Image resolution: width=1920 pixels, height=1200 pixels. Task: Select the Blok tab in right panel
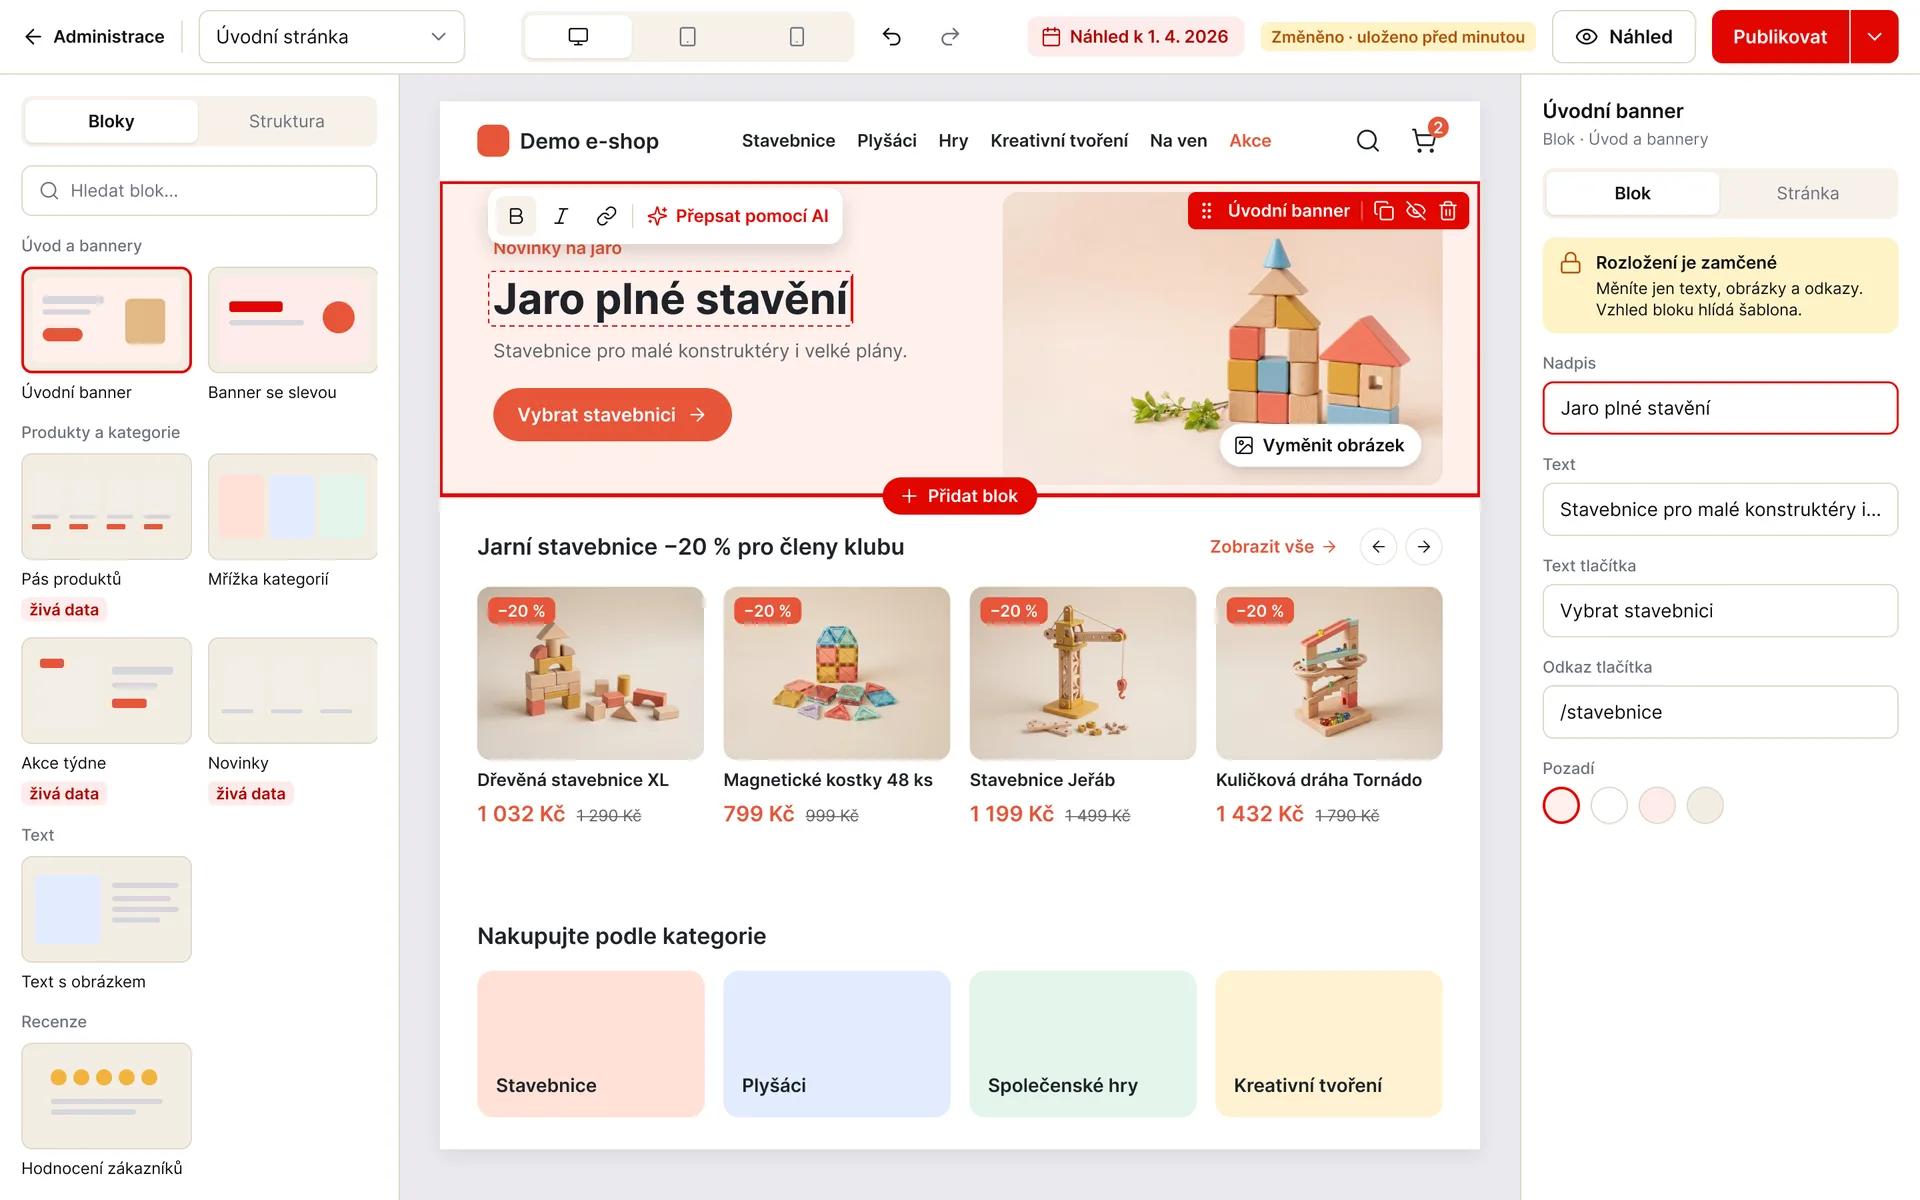point(1632,193)
